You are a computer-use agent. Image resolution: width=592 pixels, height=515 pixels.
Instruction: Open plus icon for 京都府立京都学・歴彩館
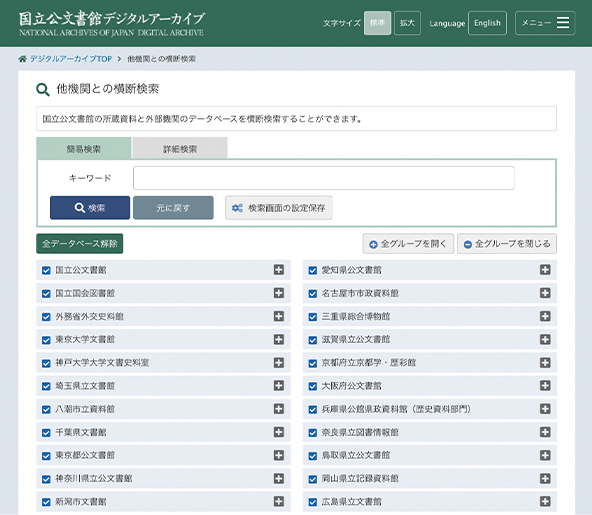(x=545, y=362)
